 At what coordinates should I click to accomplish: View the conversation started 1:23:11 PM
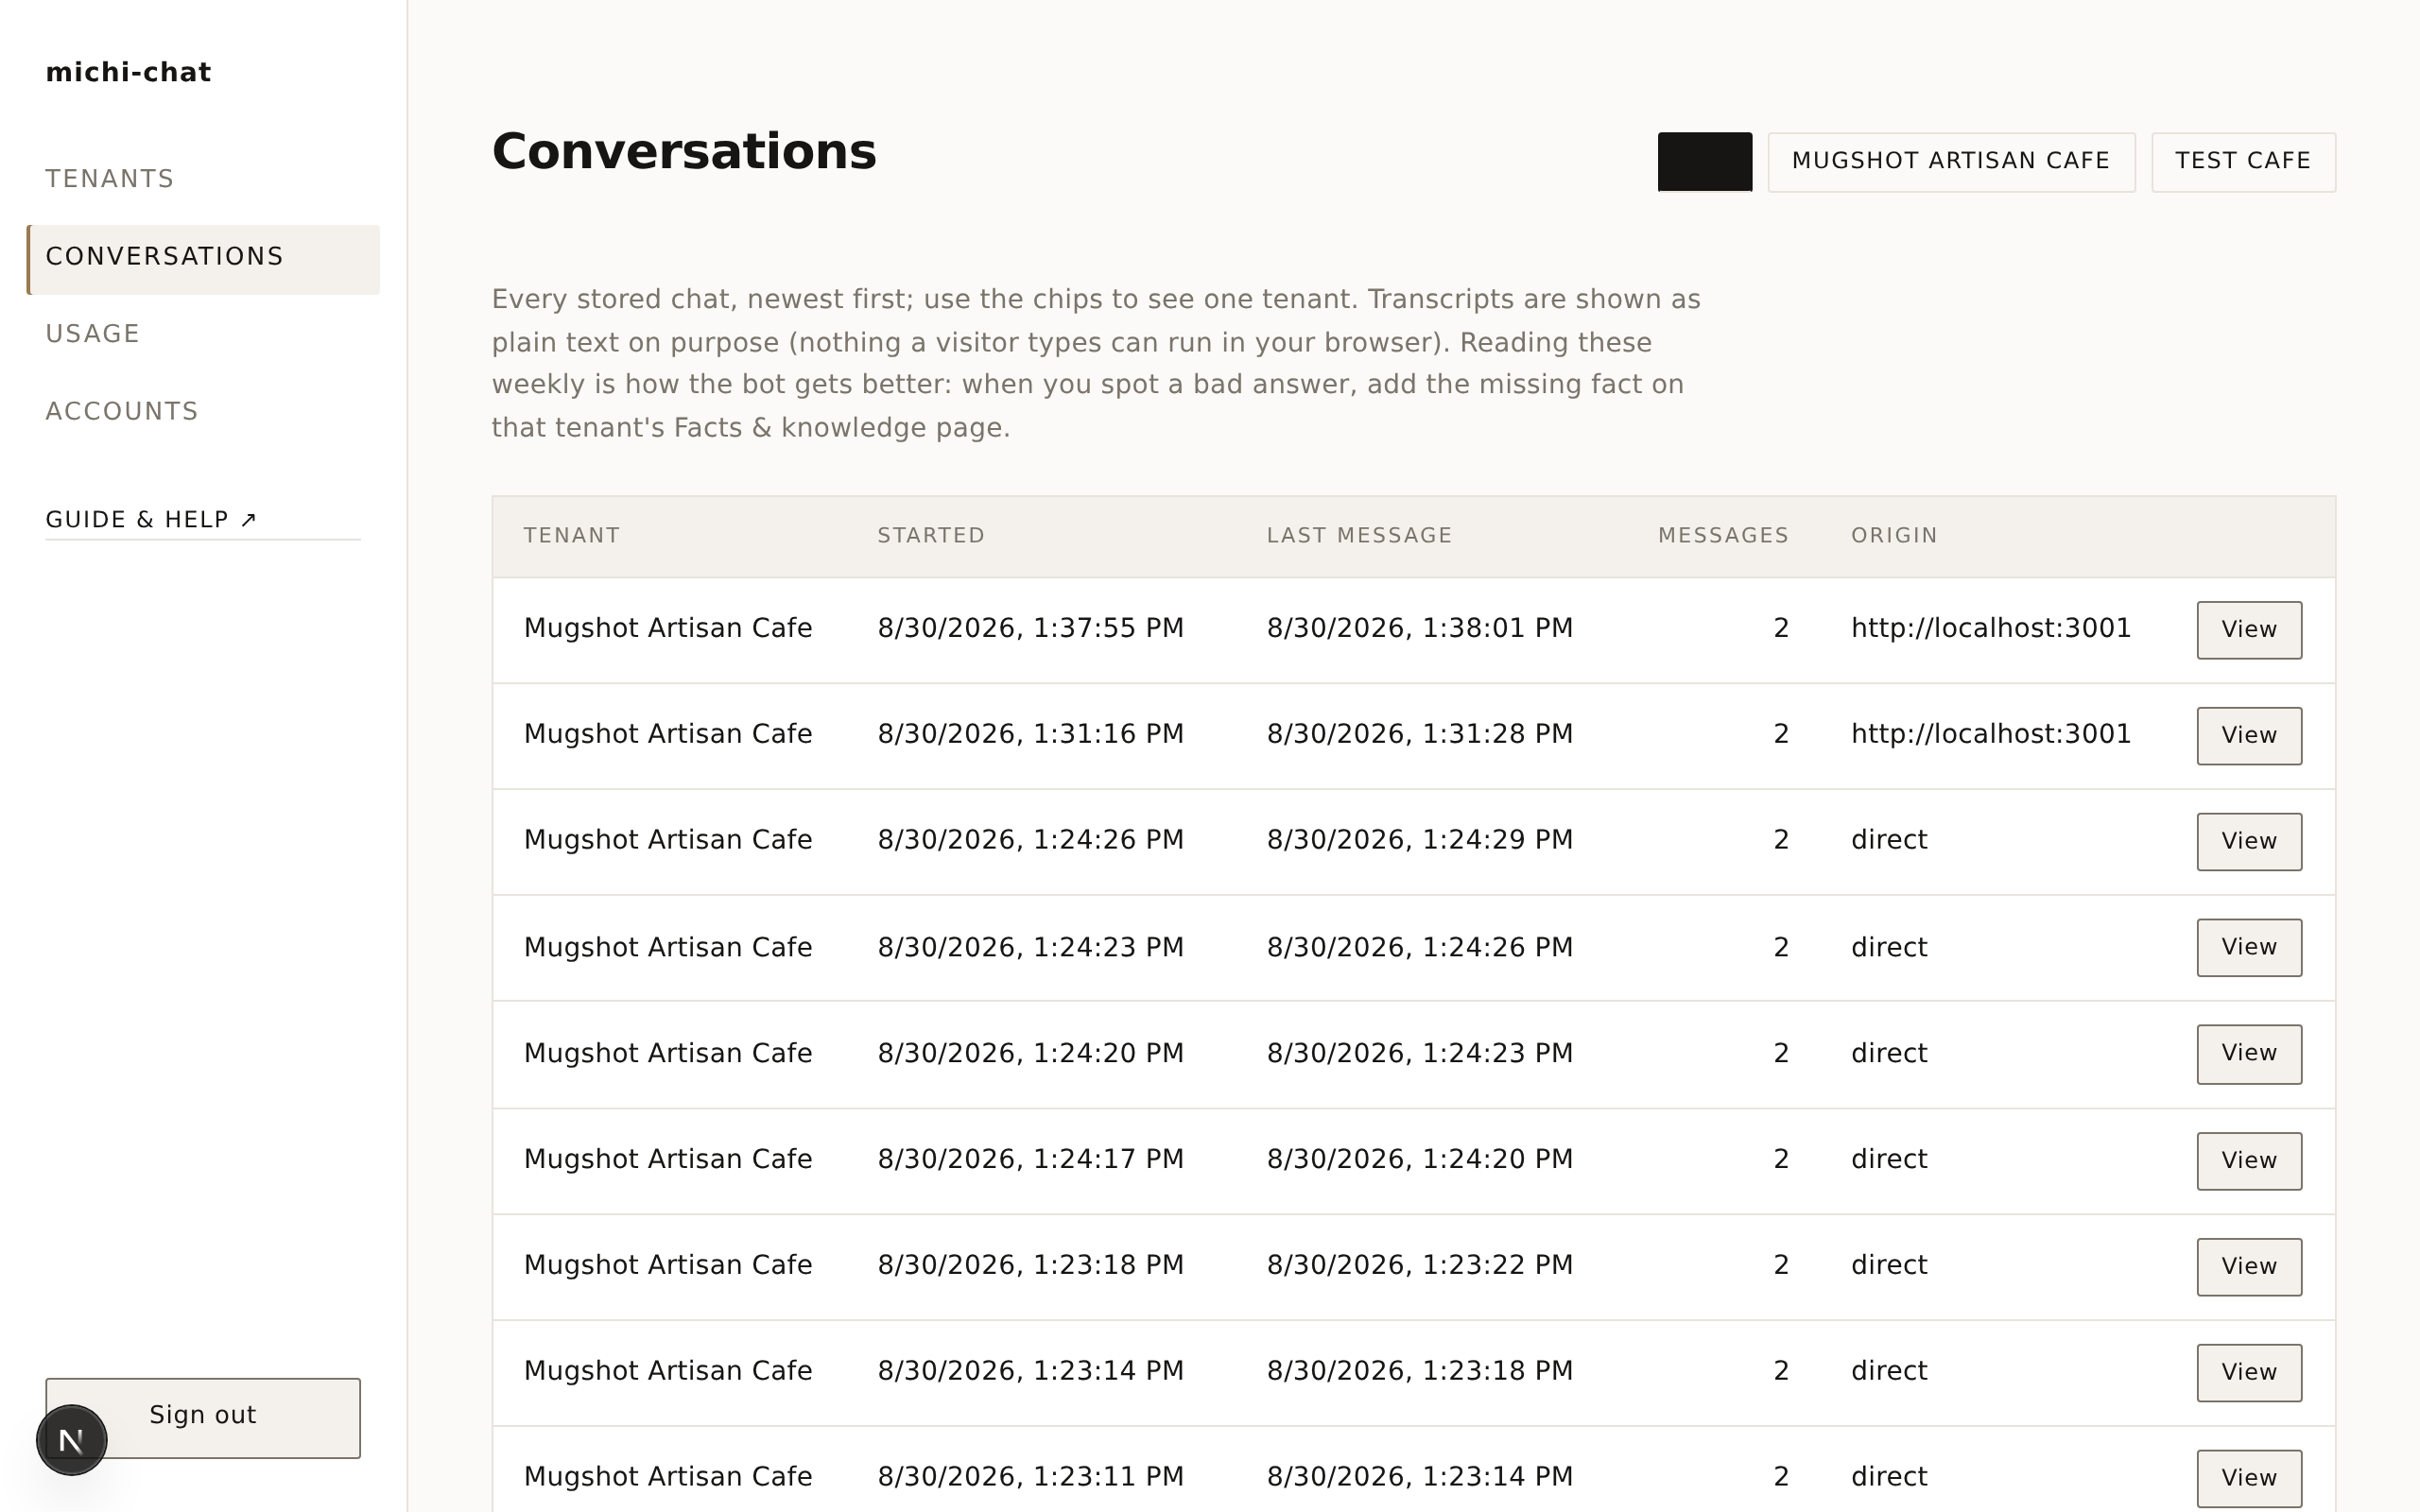coord(2249,1479)
